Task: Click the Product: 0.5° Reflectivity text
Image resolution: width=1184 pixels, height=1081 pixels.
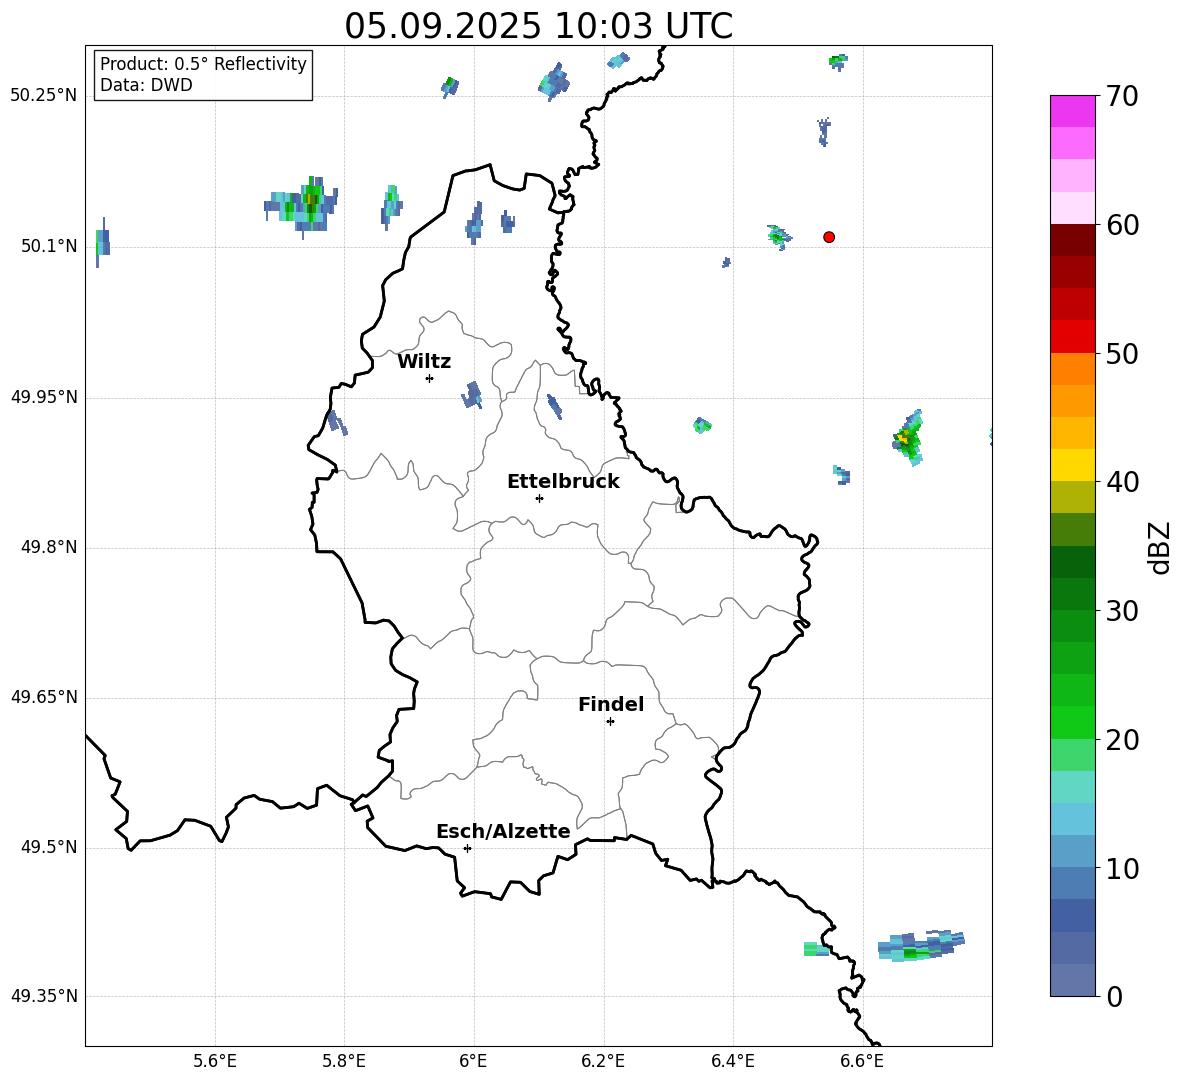Action: pyautogui.click(x=203, y=64)
